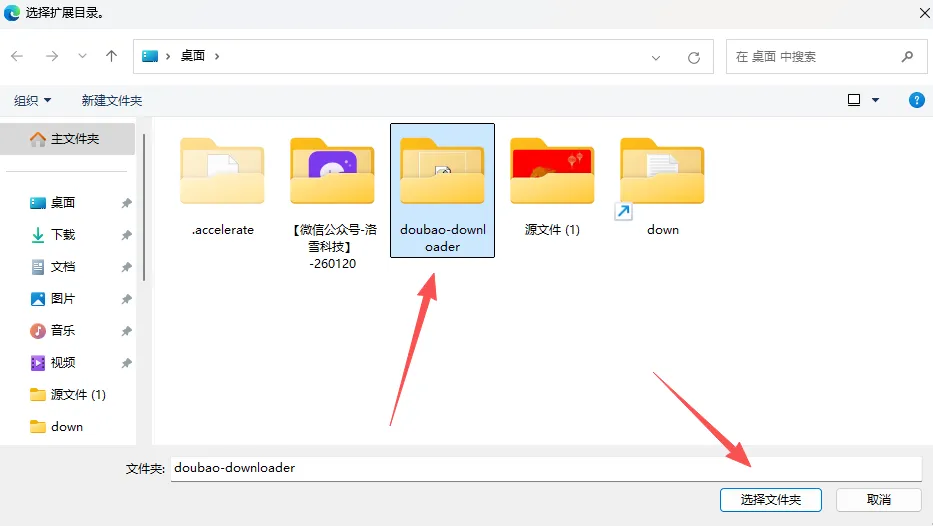The image size is (933, 526).
Task: Open 文档 in the sidebar
Action: point(62,267)
